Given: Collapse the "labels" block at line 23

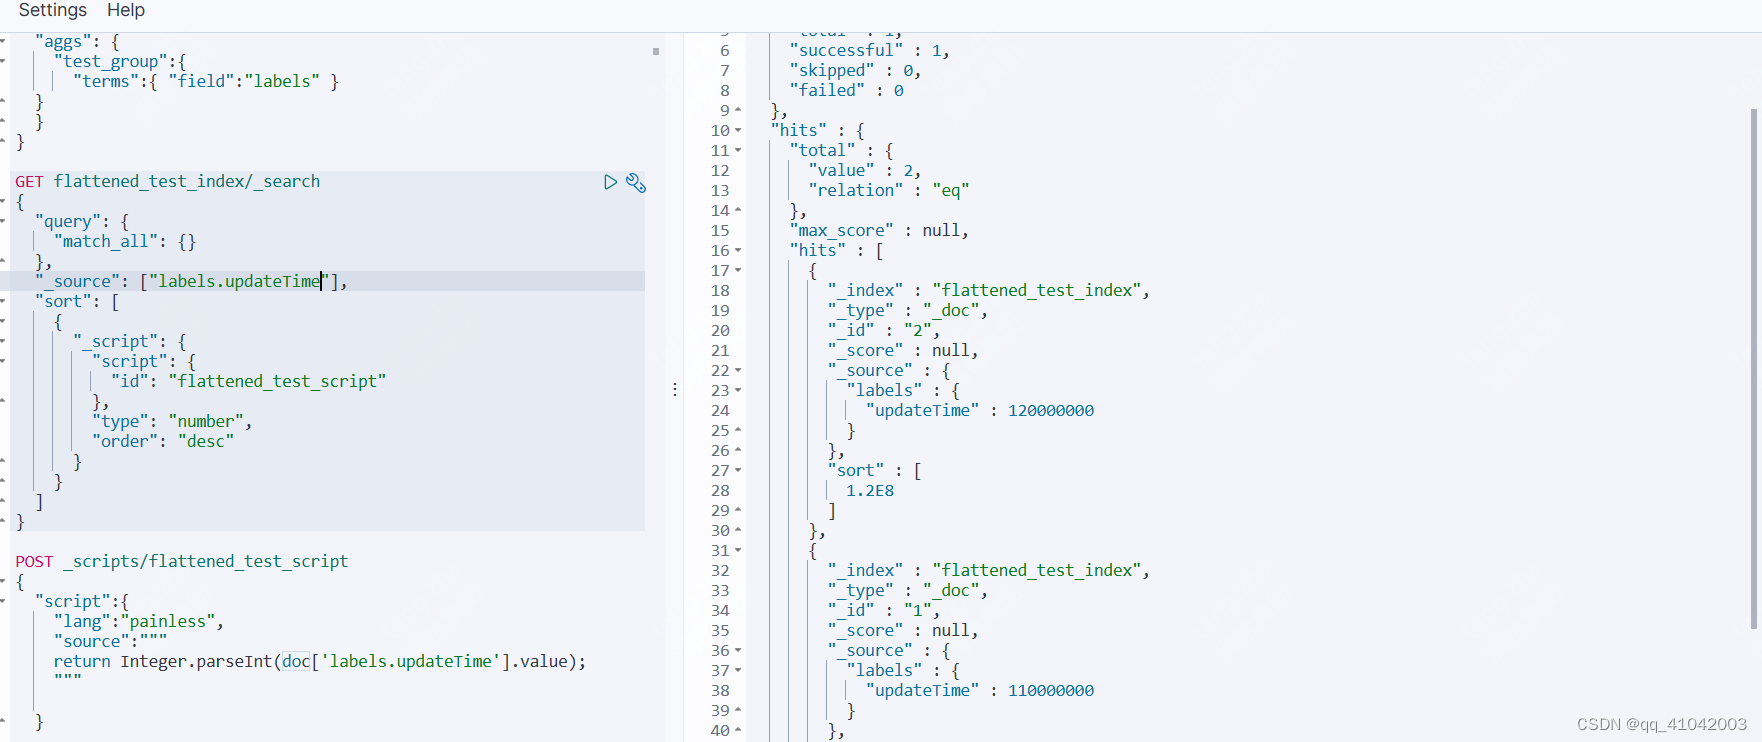Looking at the screenshot, I should tap(738, 390).
